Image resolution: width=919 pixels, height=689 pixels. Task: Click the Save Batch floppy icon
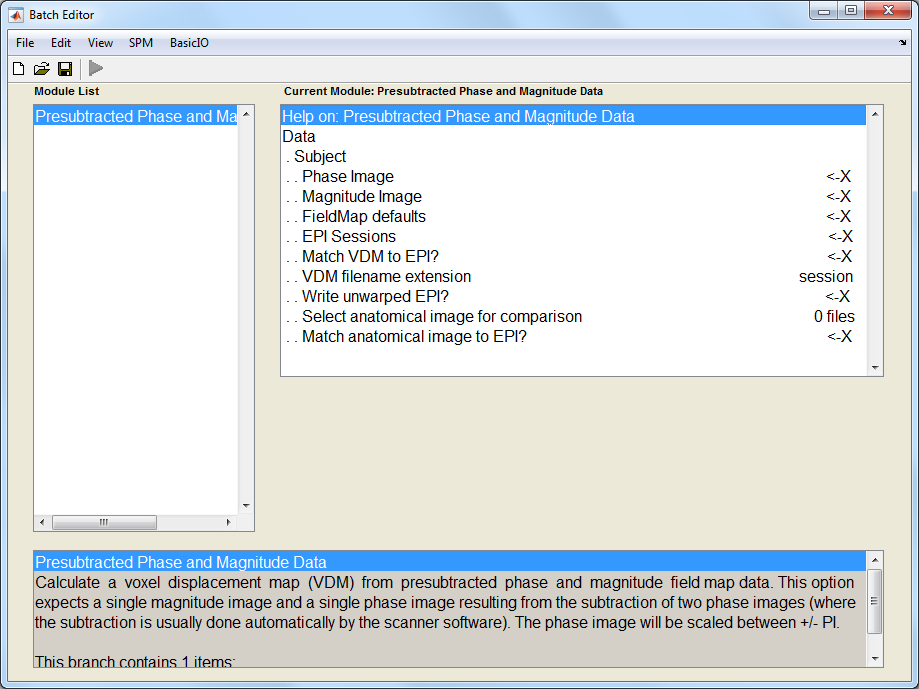(x=64, y=68)
